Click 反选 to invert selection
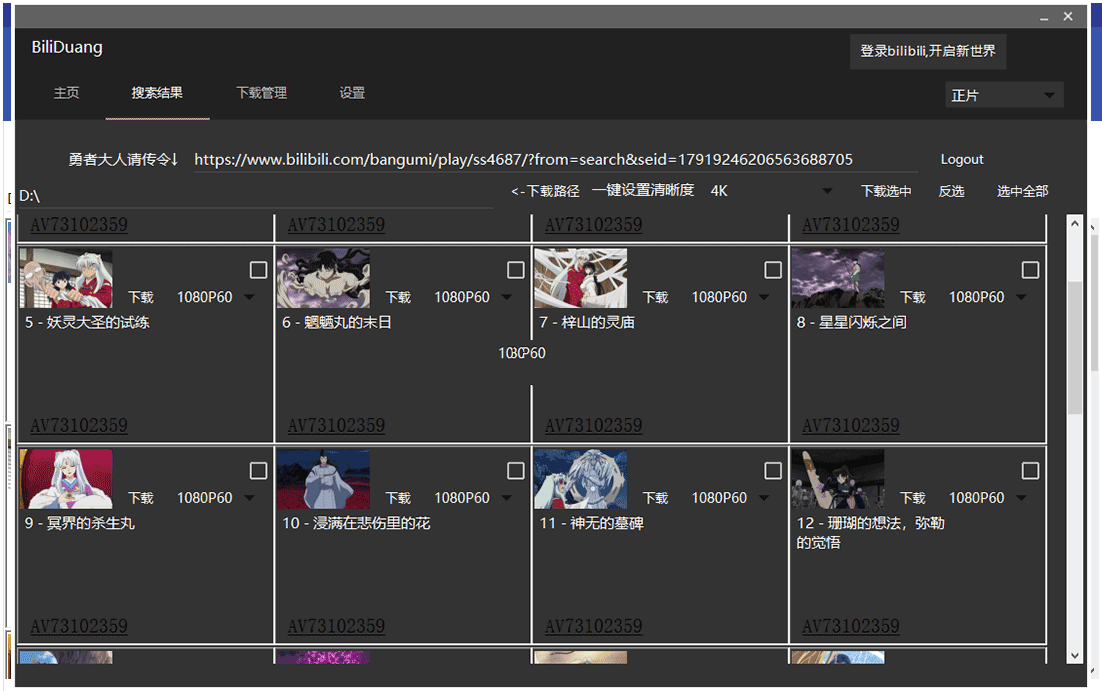The height and width of the screenshot is (691, 1102). [952, 191]
